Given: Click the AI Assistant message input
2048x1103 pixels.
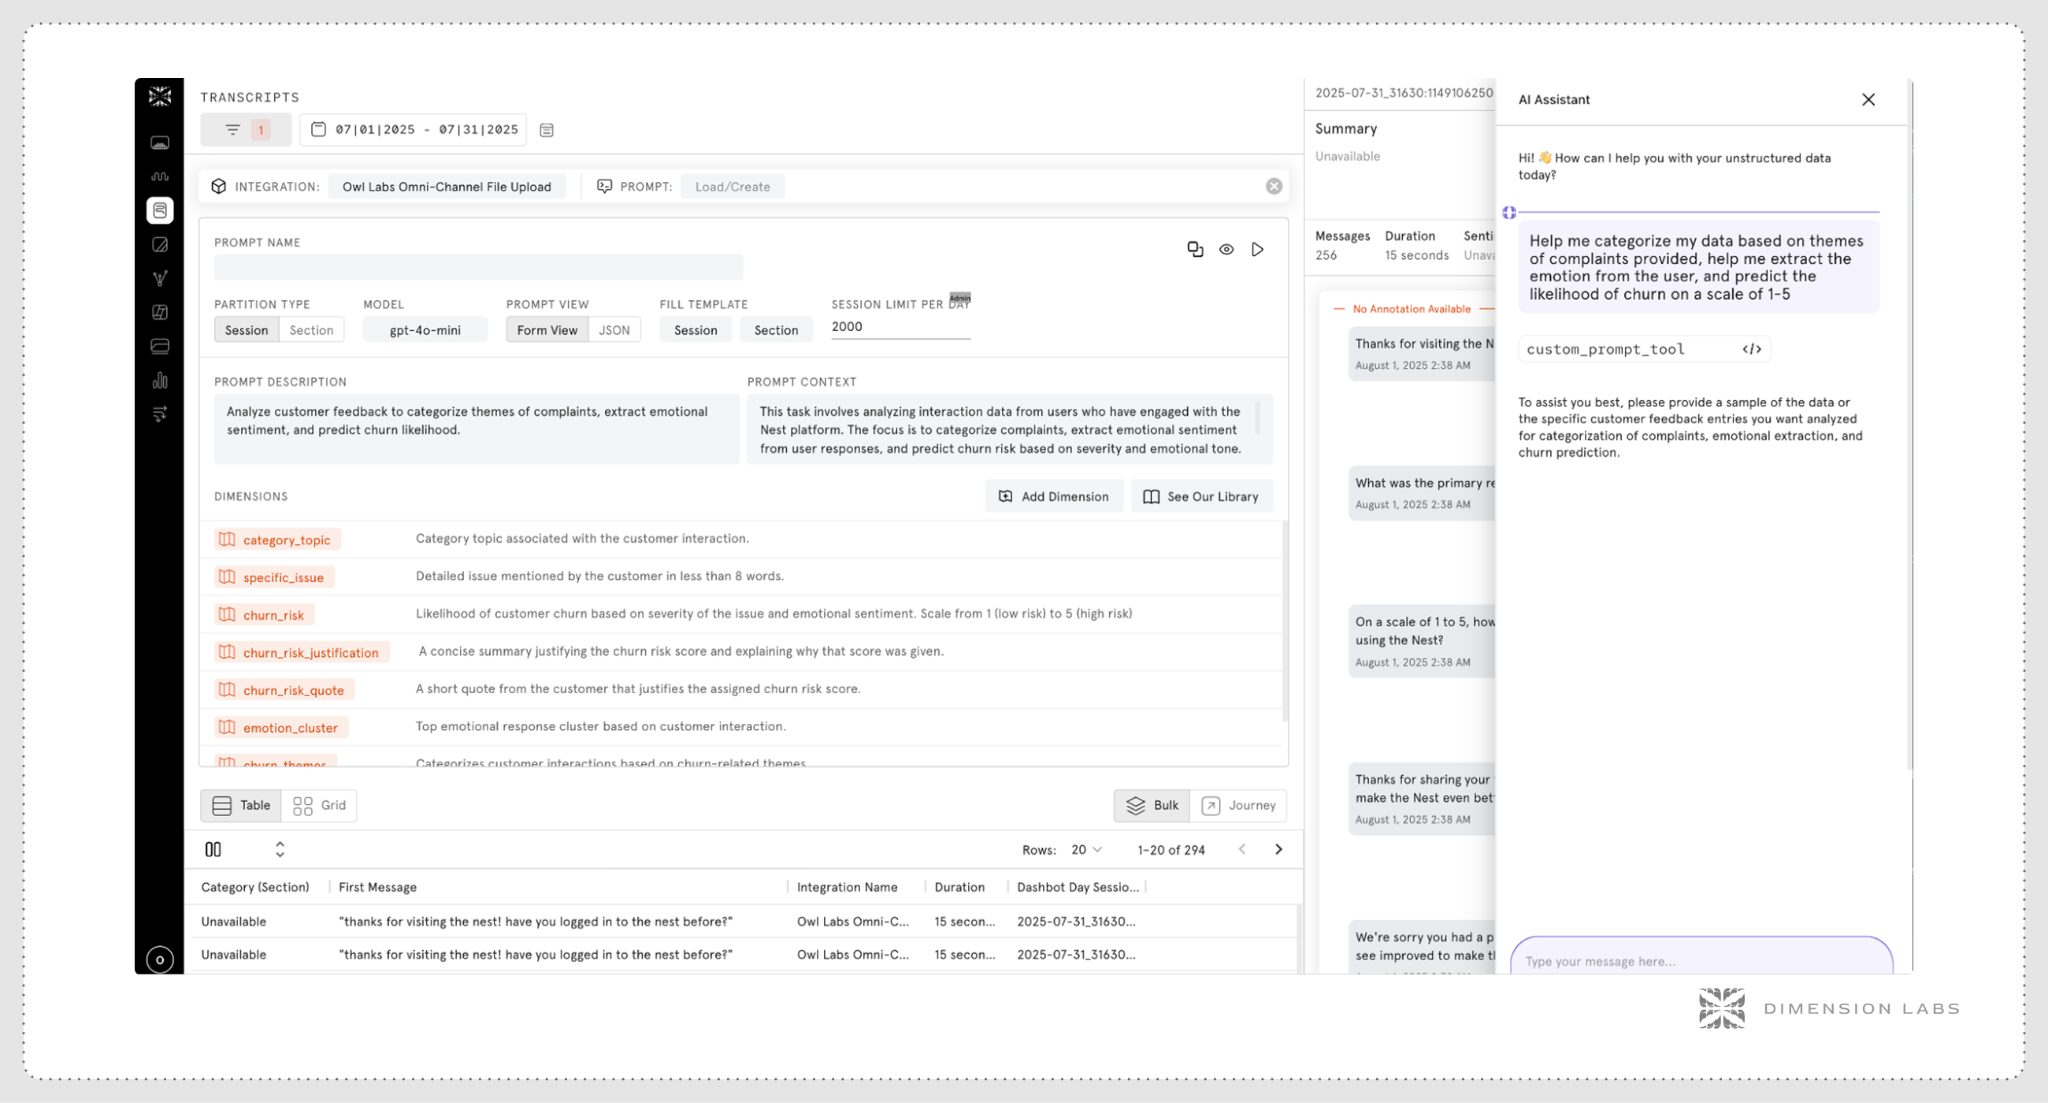Looking at the screenshot, I should [1700, 960].
